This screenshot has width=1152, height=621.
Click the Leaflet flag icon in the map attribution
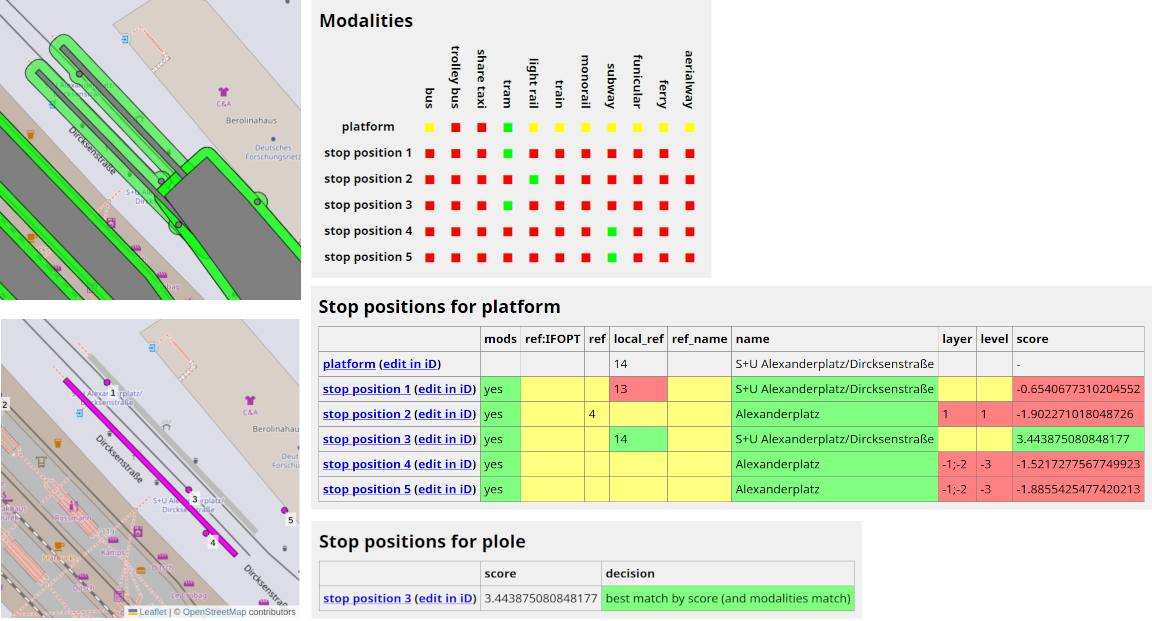(x=134, y=612)
